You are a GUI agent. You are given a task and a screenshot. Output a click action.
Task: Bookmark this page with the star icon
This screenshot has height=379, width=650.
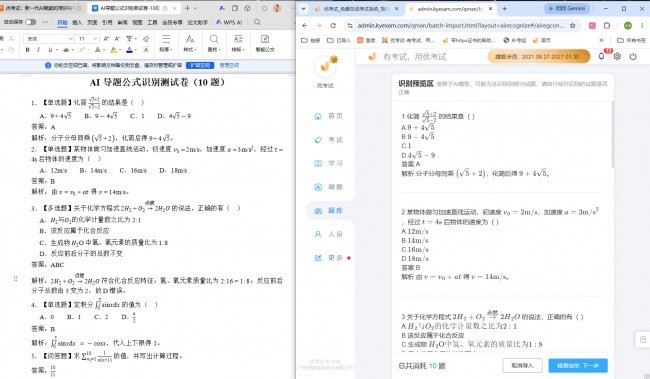tap(572, 25)
